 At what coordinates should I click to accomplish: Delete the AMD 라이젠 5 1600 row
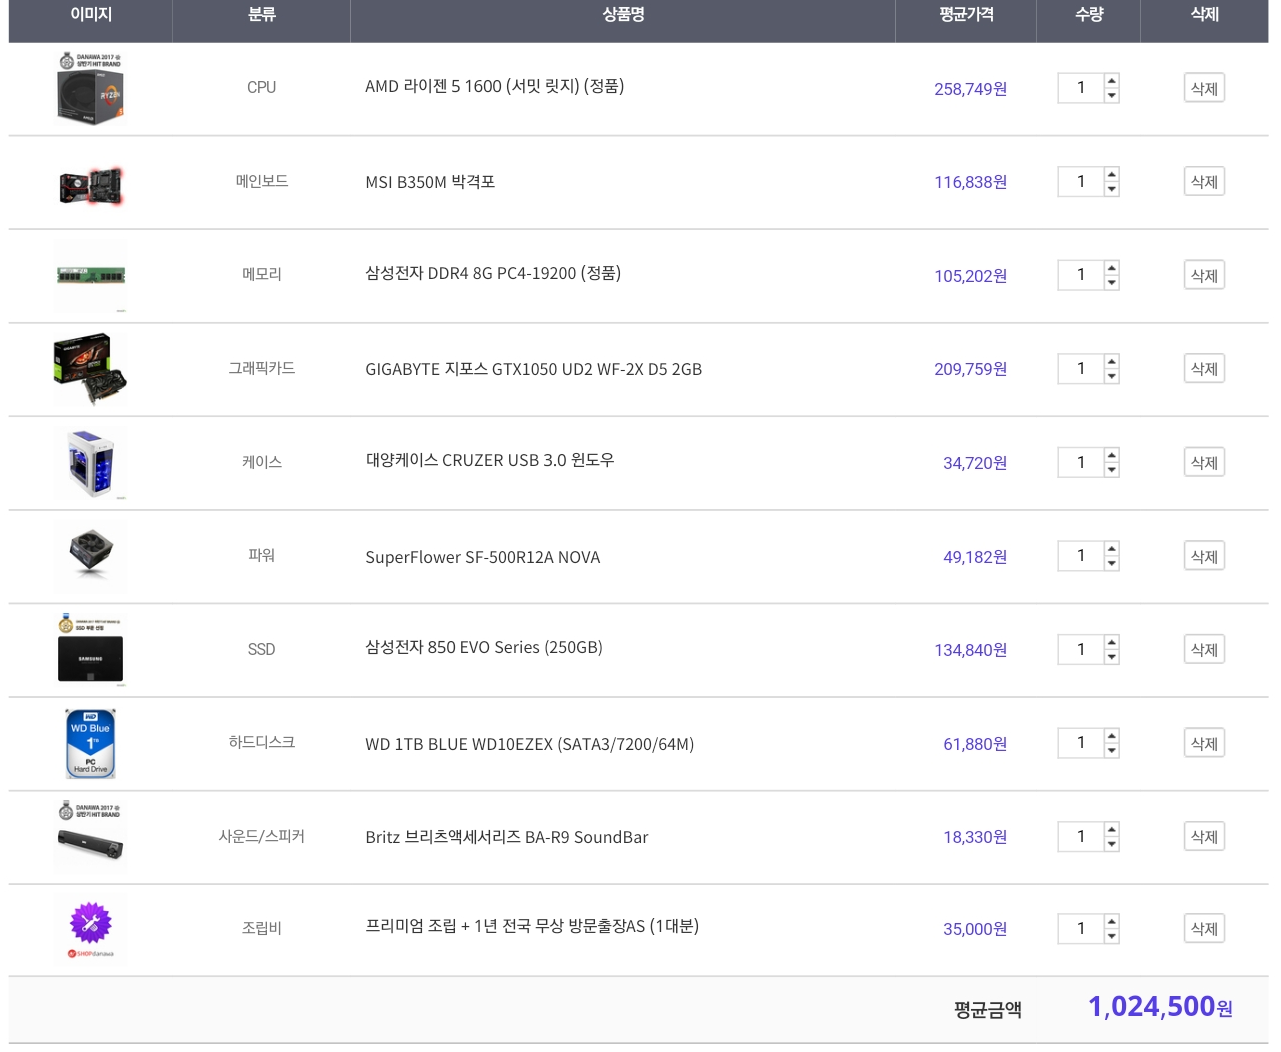coord(1204,88)
